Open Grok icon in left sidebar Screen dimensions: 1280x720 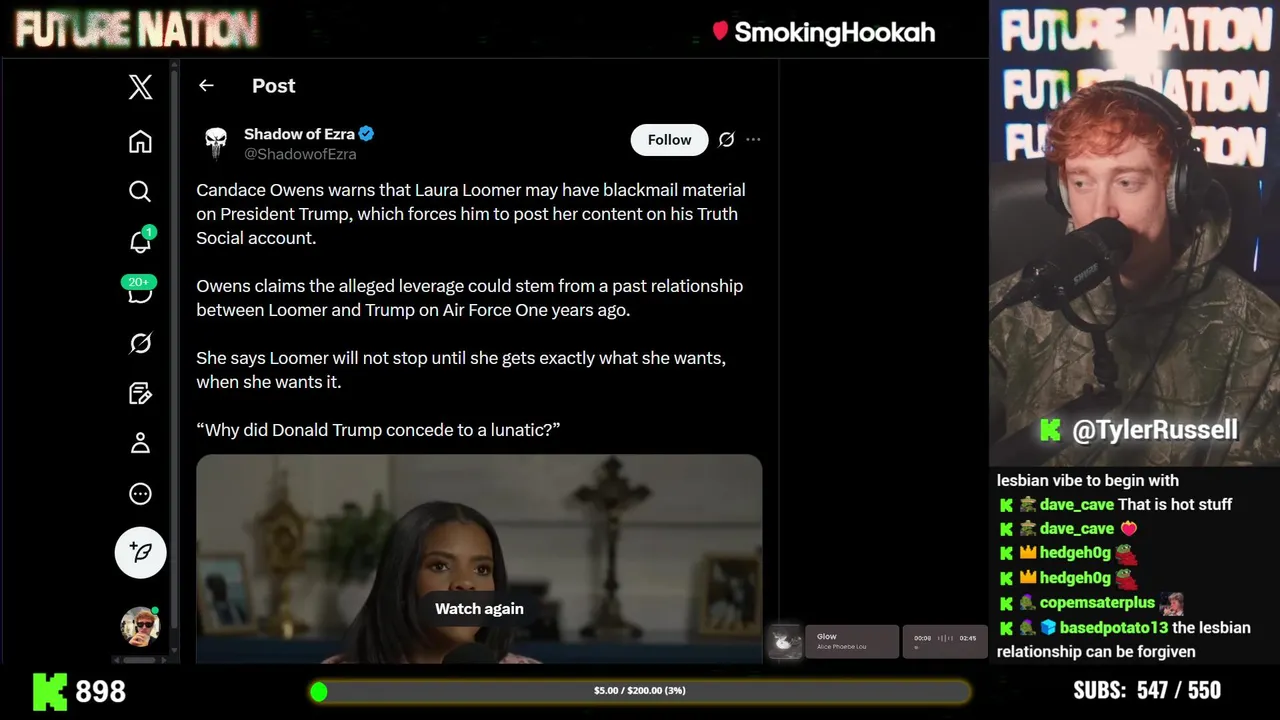140,343
